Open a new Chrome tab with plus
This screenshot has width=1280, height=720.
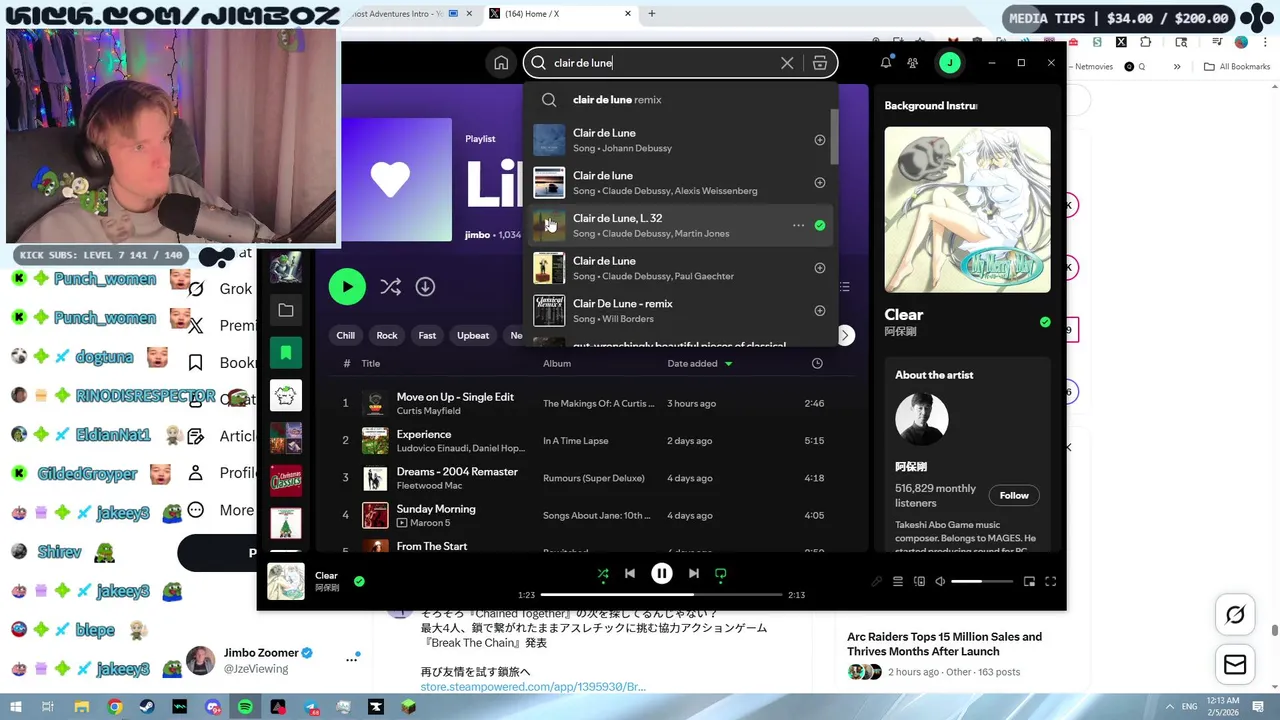point(652,14)
